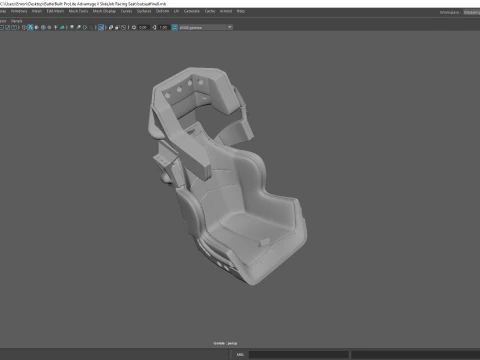Toggle X-Ray display icon
This screenshot has width=480, height=360.
pos(111,27)
